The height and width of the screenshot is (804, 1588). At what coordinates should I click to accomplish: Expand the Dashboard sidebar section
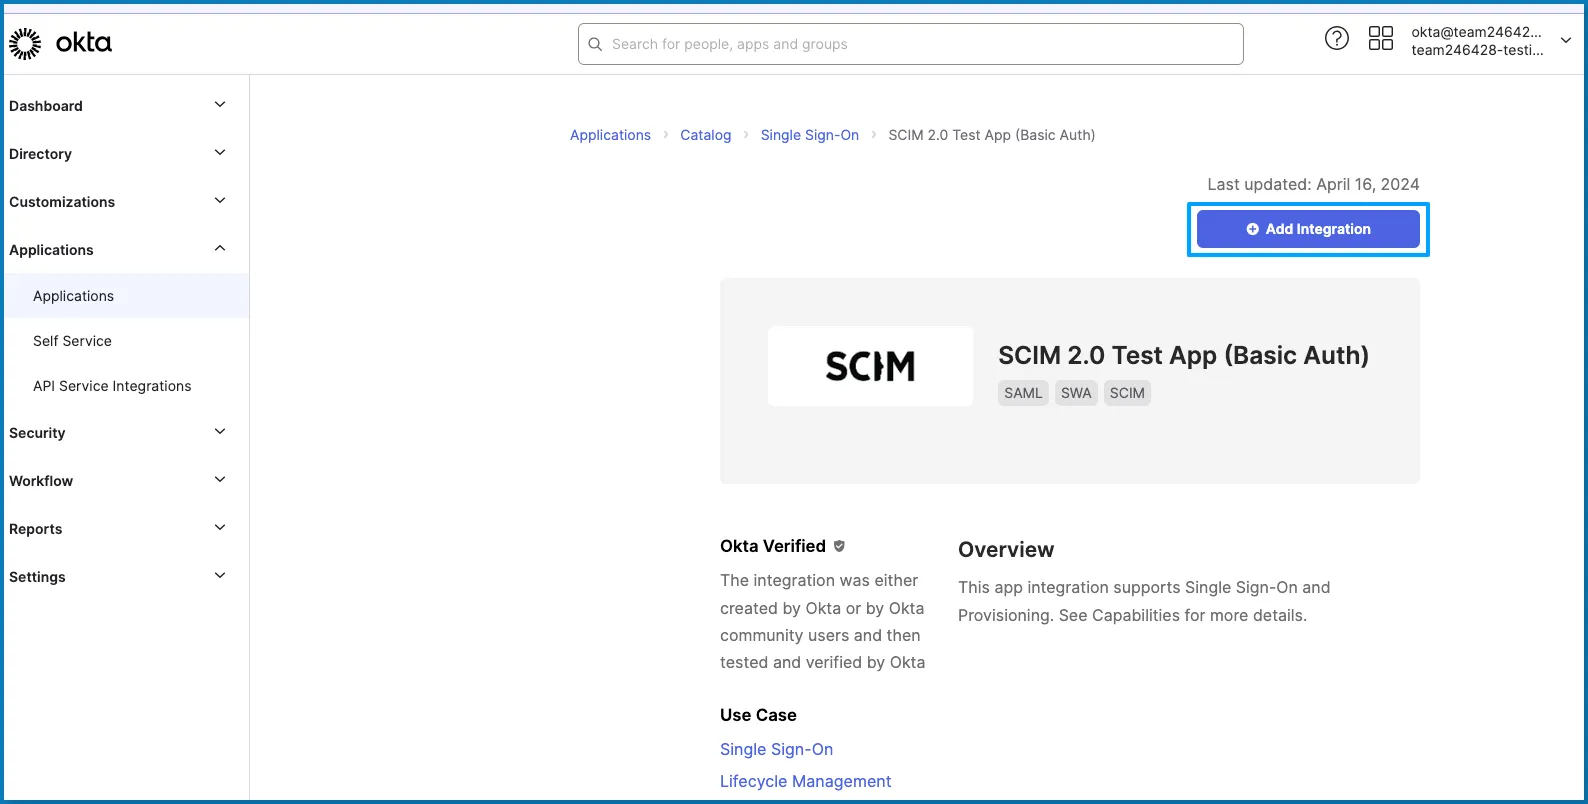pos(220,105)
